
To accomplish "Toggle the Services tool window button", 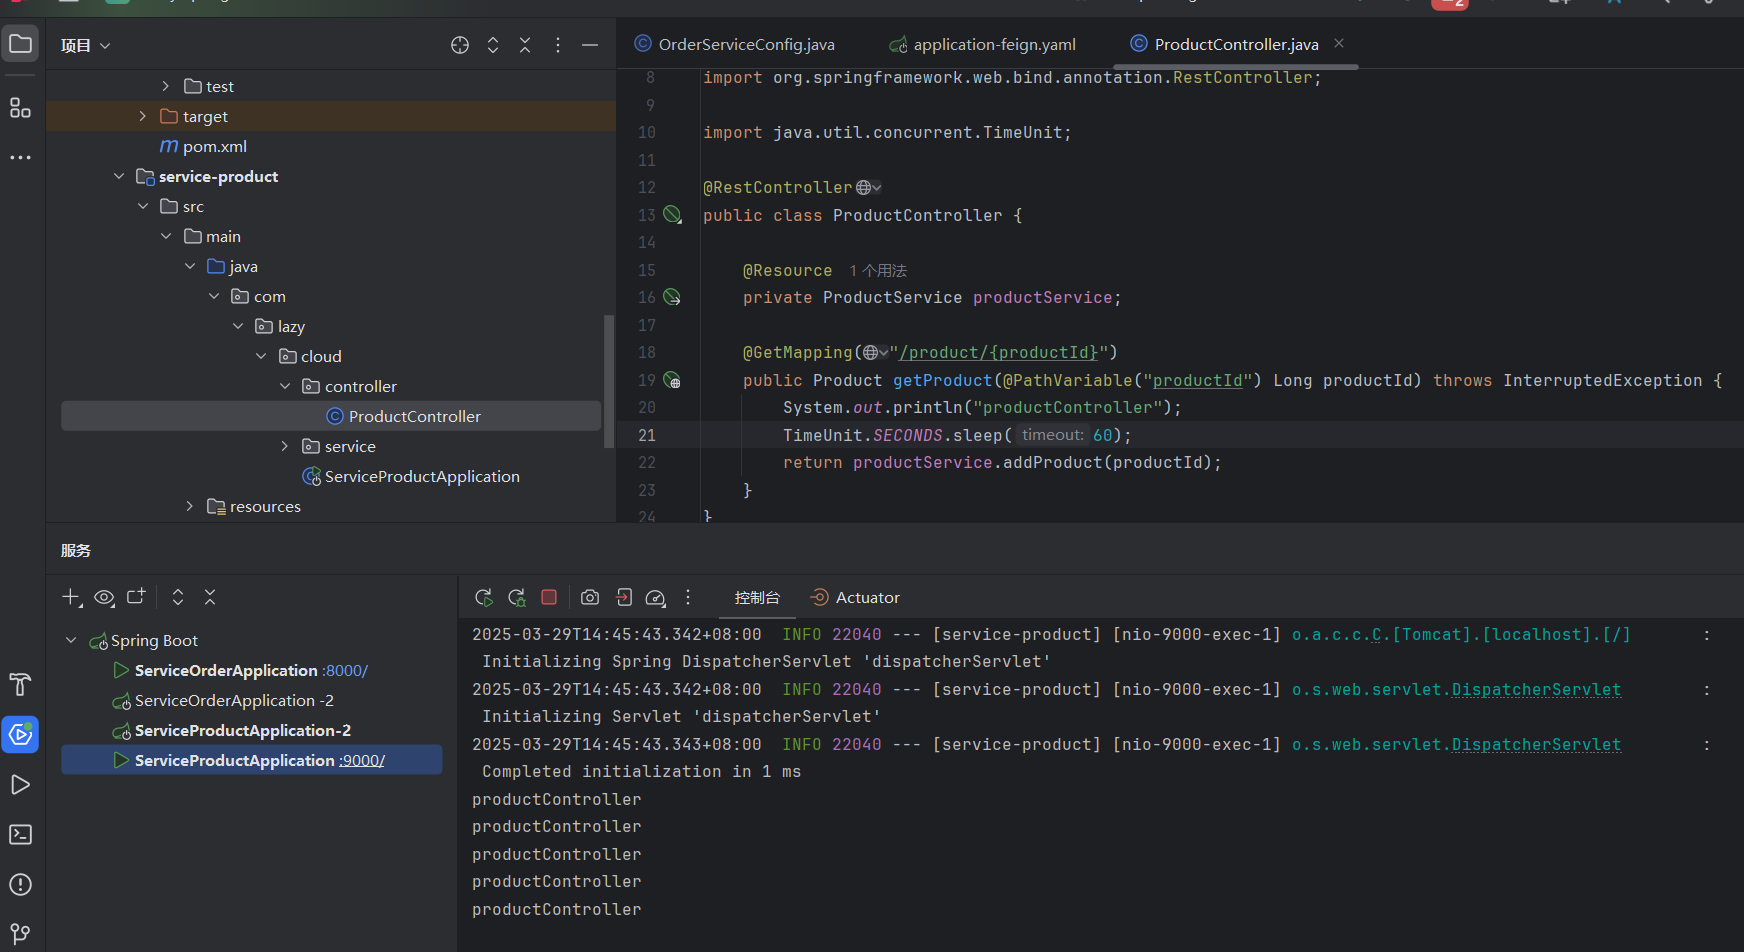I will pos(20,735).
